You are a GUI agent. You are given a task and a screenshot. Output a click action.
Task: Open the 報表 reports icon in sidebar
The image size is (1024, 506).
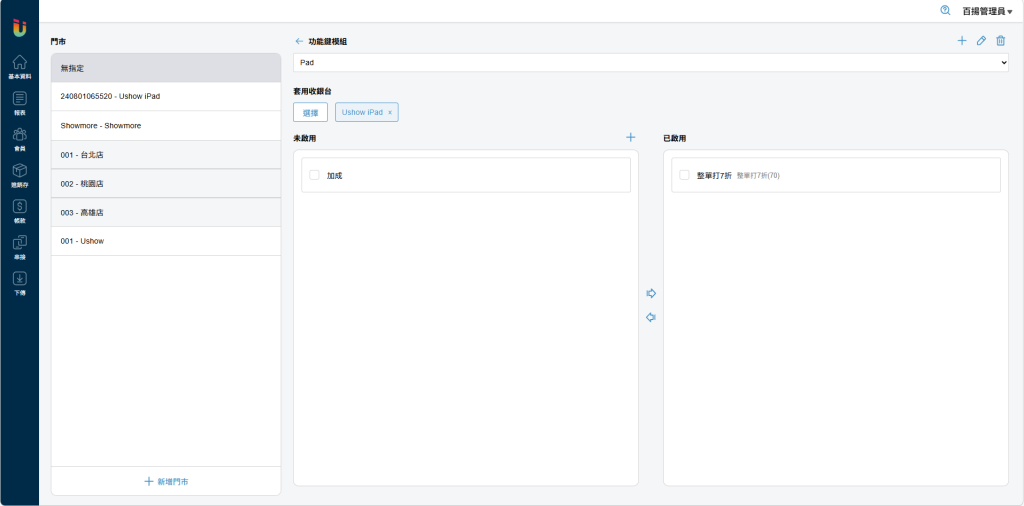coord(19,99)
